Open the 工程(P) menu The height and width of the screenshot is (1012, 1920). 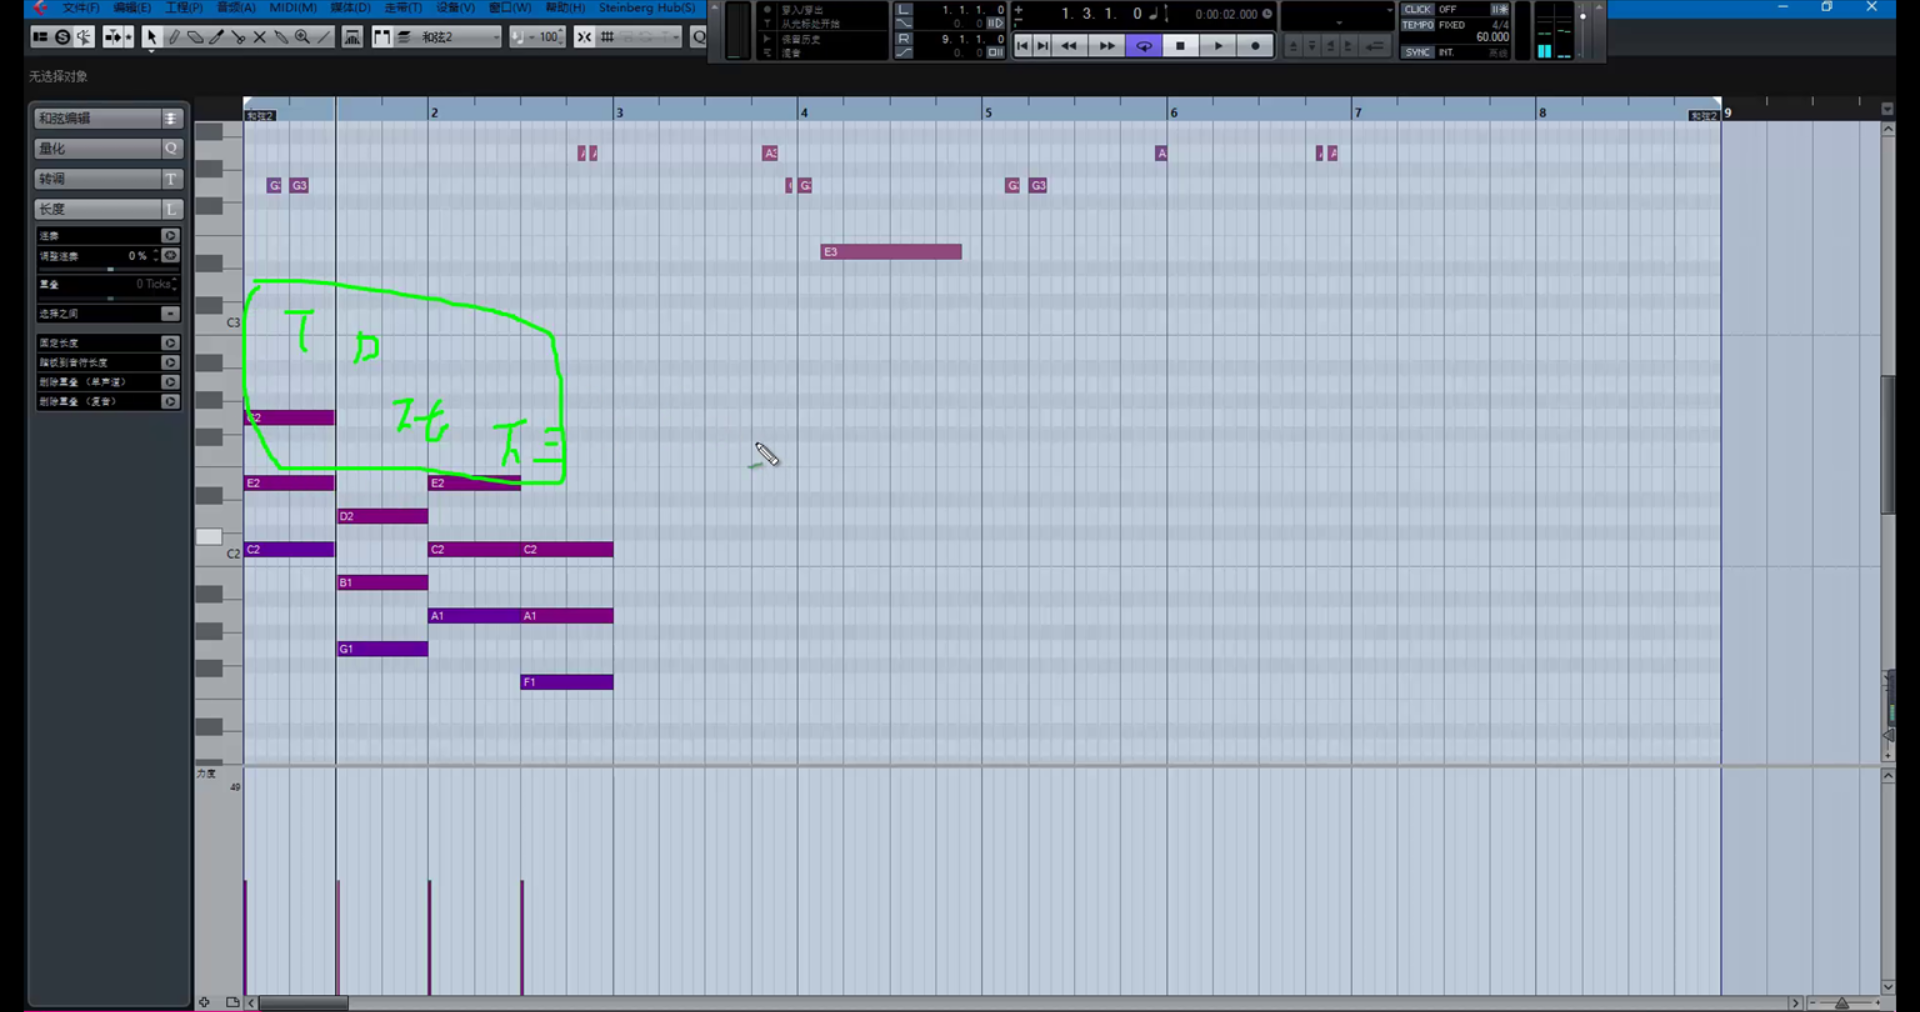[x=184, y=8]
